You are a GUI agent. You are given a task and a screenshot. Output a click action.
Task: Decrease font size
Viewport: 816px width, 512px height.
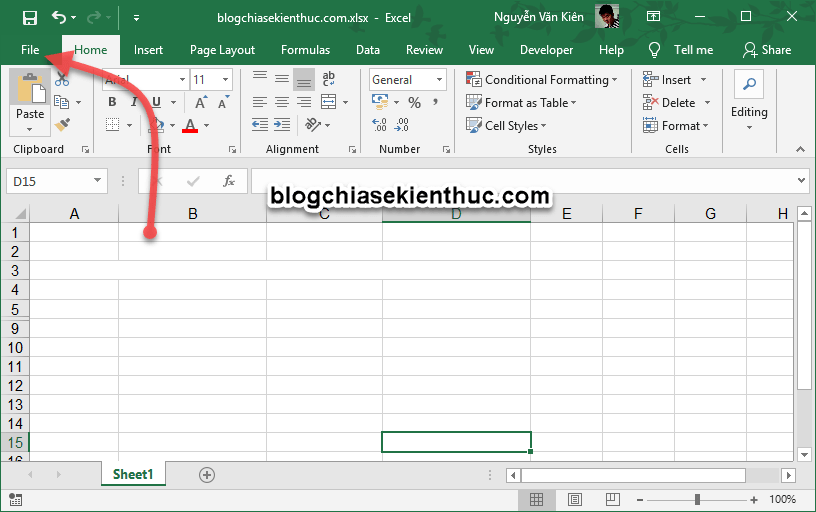(x=223, y=103)
